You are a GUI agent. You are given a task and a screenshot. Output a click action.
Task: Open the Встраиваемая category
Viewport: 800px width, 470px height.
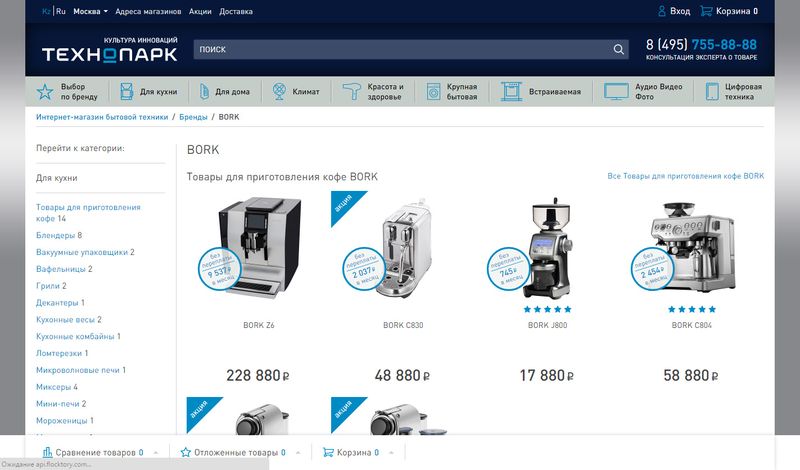pyautogui.click(x=555, y=92)
